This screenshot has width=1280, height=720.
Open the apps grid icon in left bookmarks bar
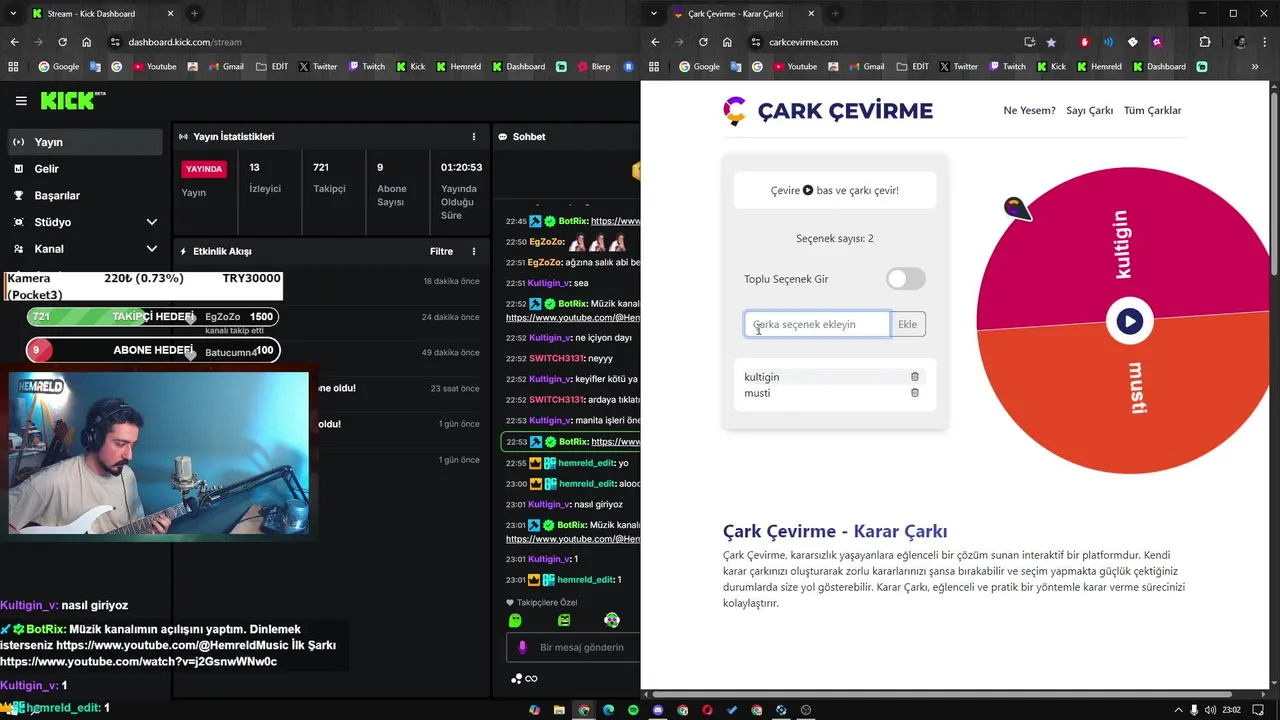coord(13,67)
